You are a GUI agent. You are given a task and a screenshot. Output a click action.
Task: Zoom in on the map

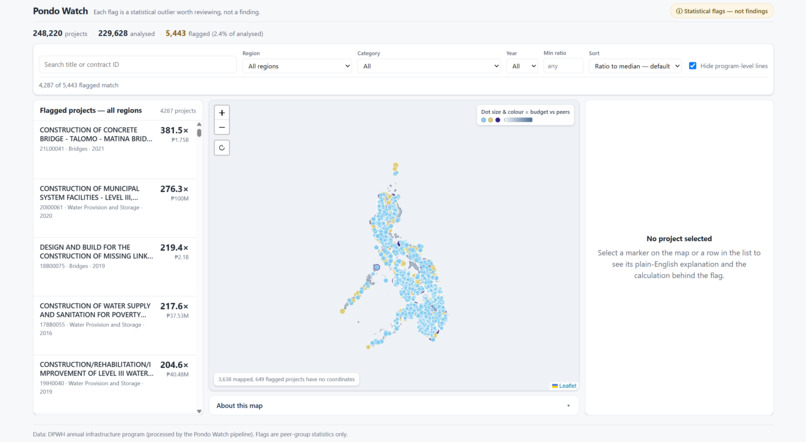(x=222, y=113)
